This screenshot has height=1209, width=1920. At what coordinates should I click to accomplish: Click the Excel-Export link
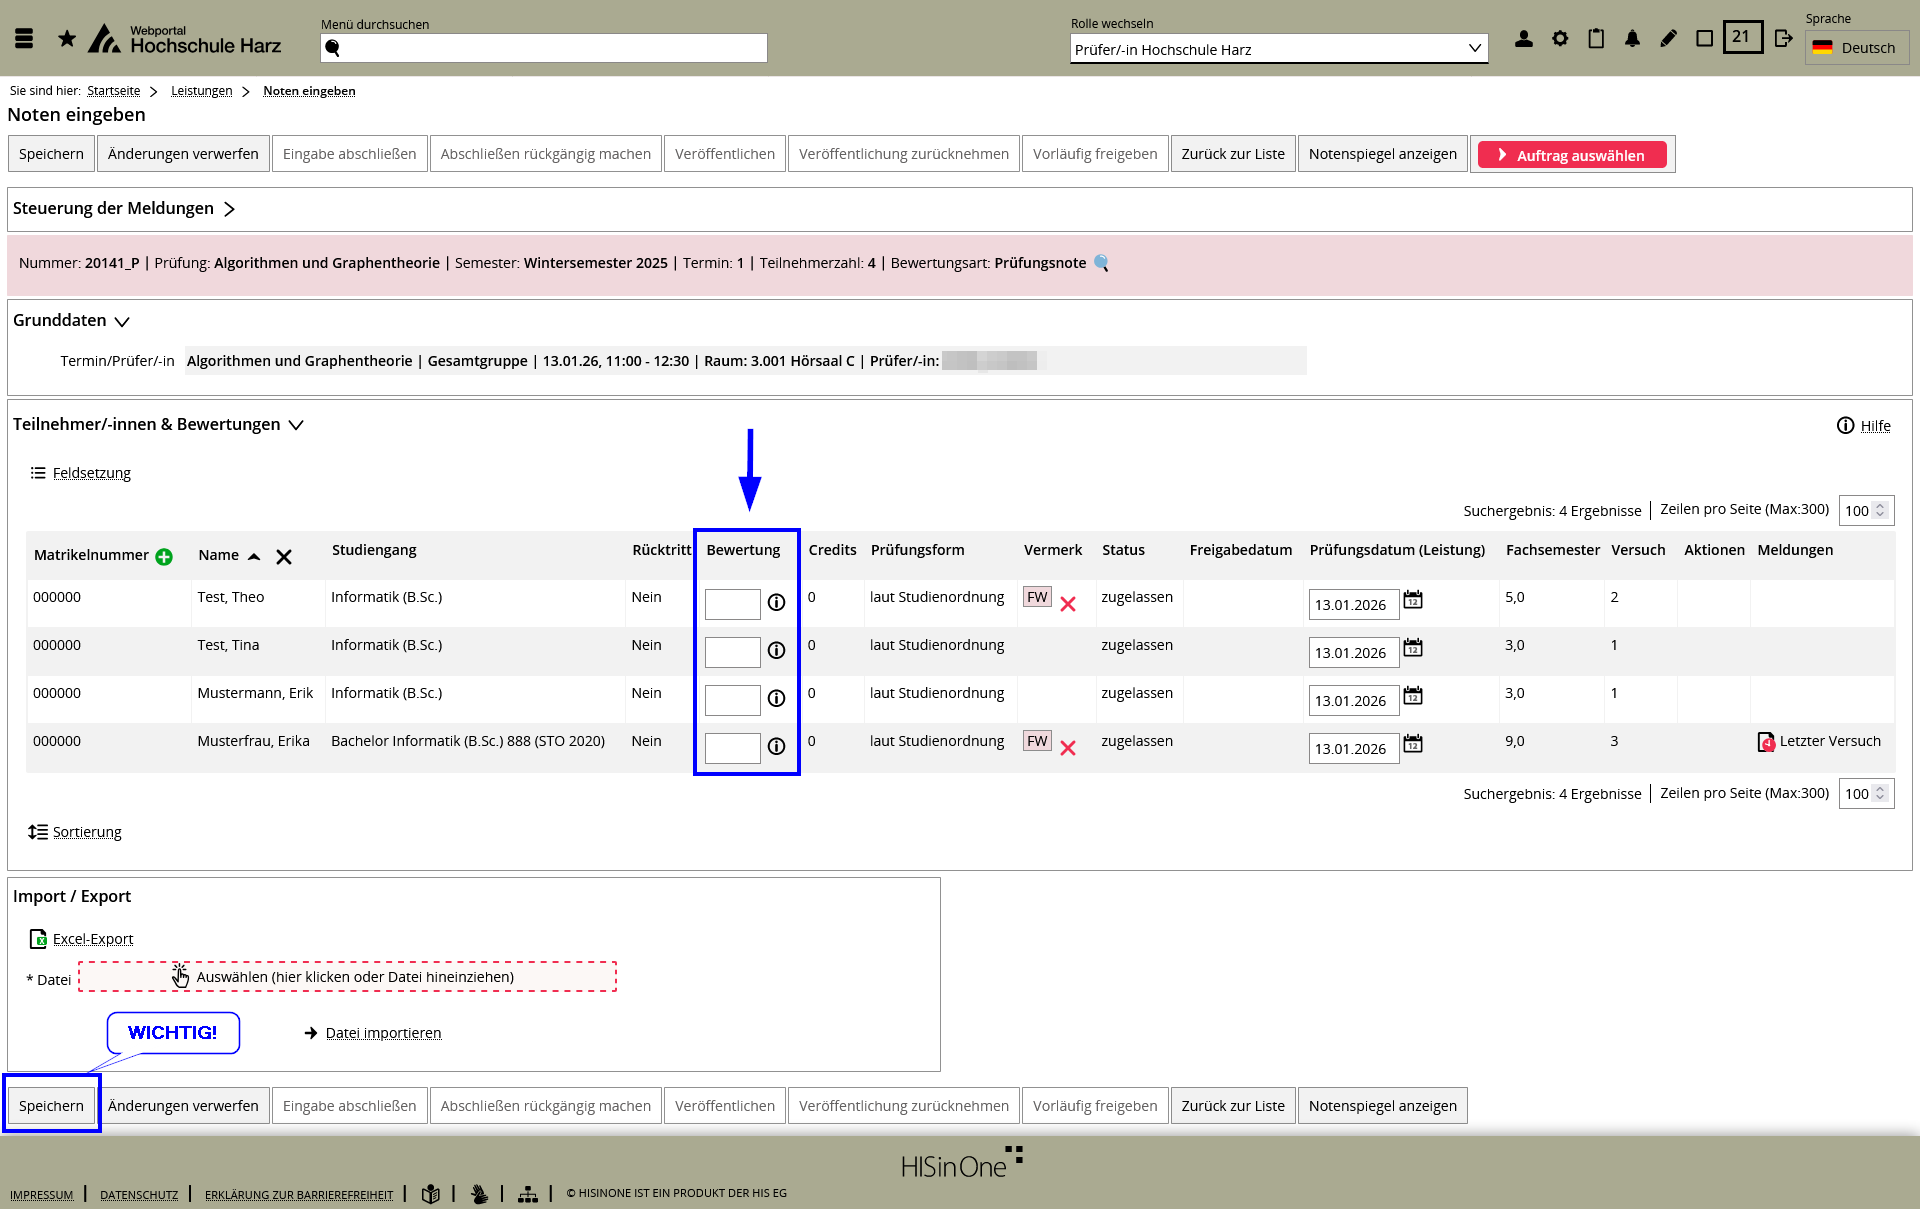92,939
